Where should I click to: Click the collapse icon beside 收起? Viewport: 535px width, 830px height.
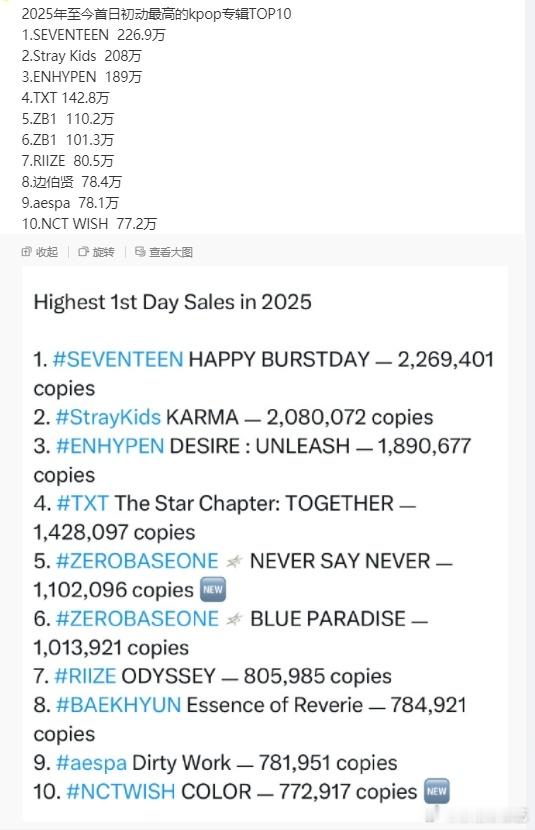26,252
